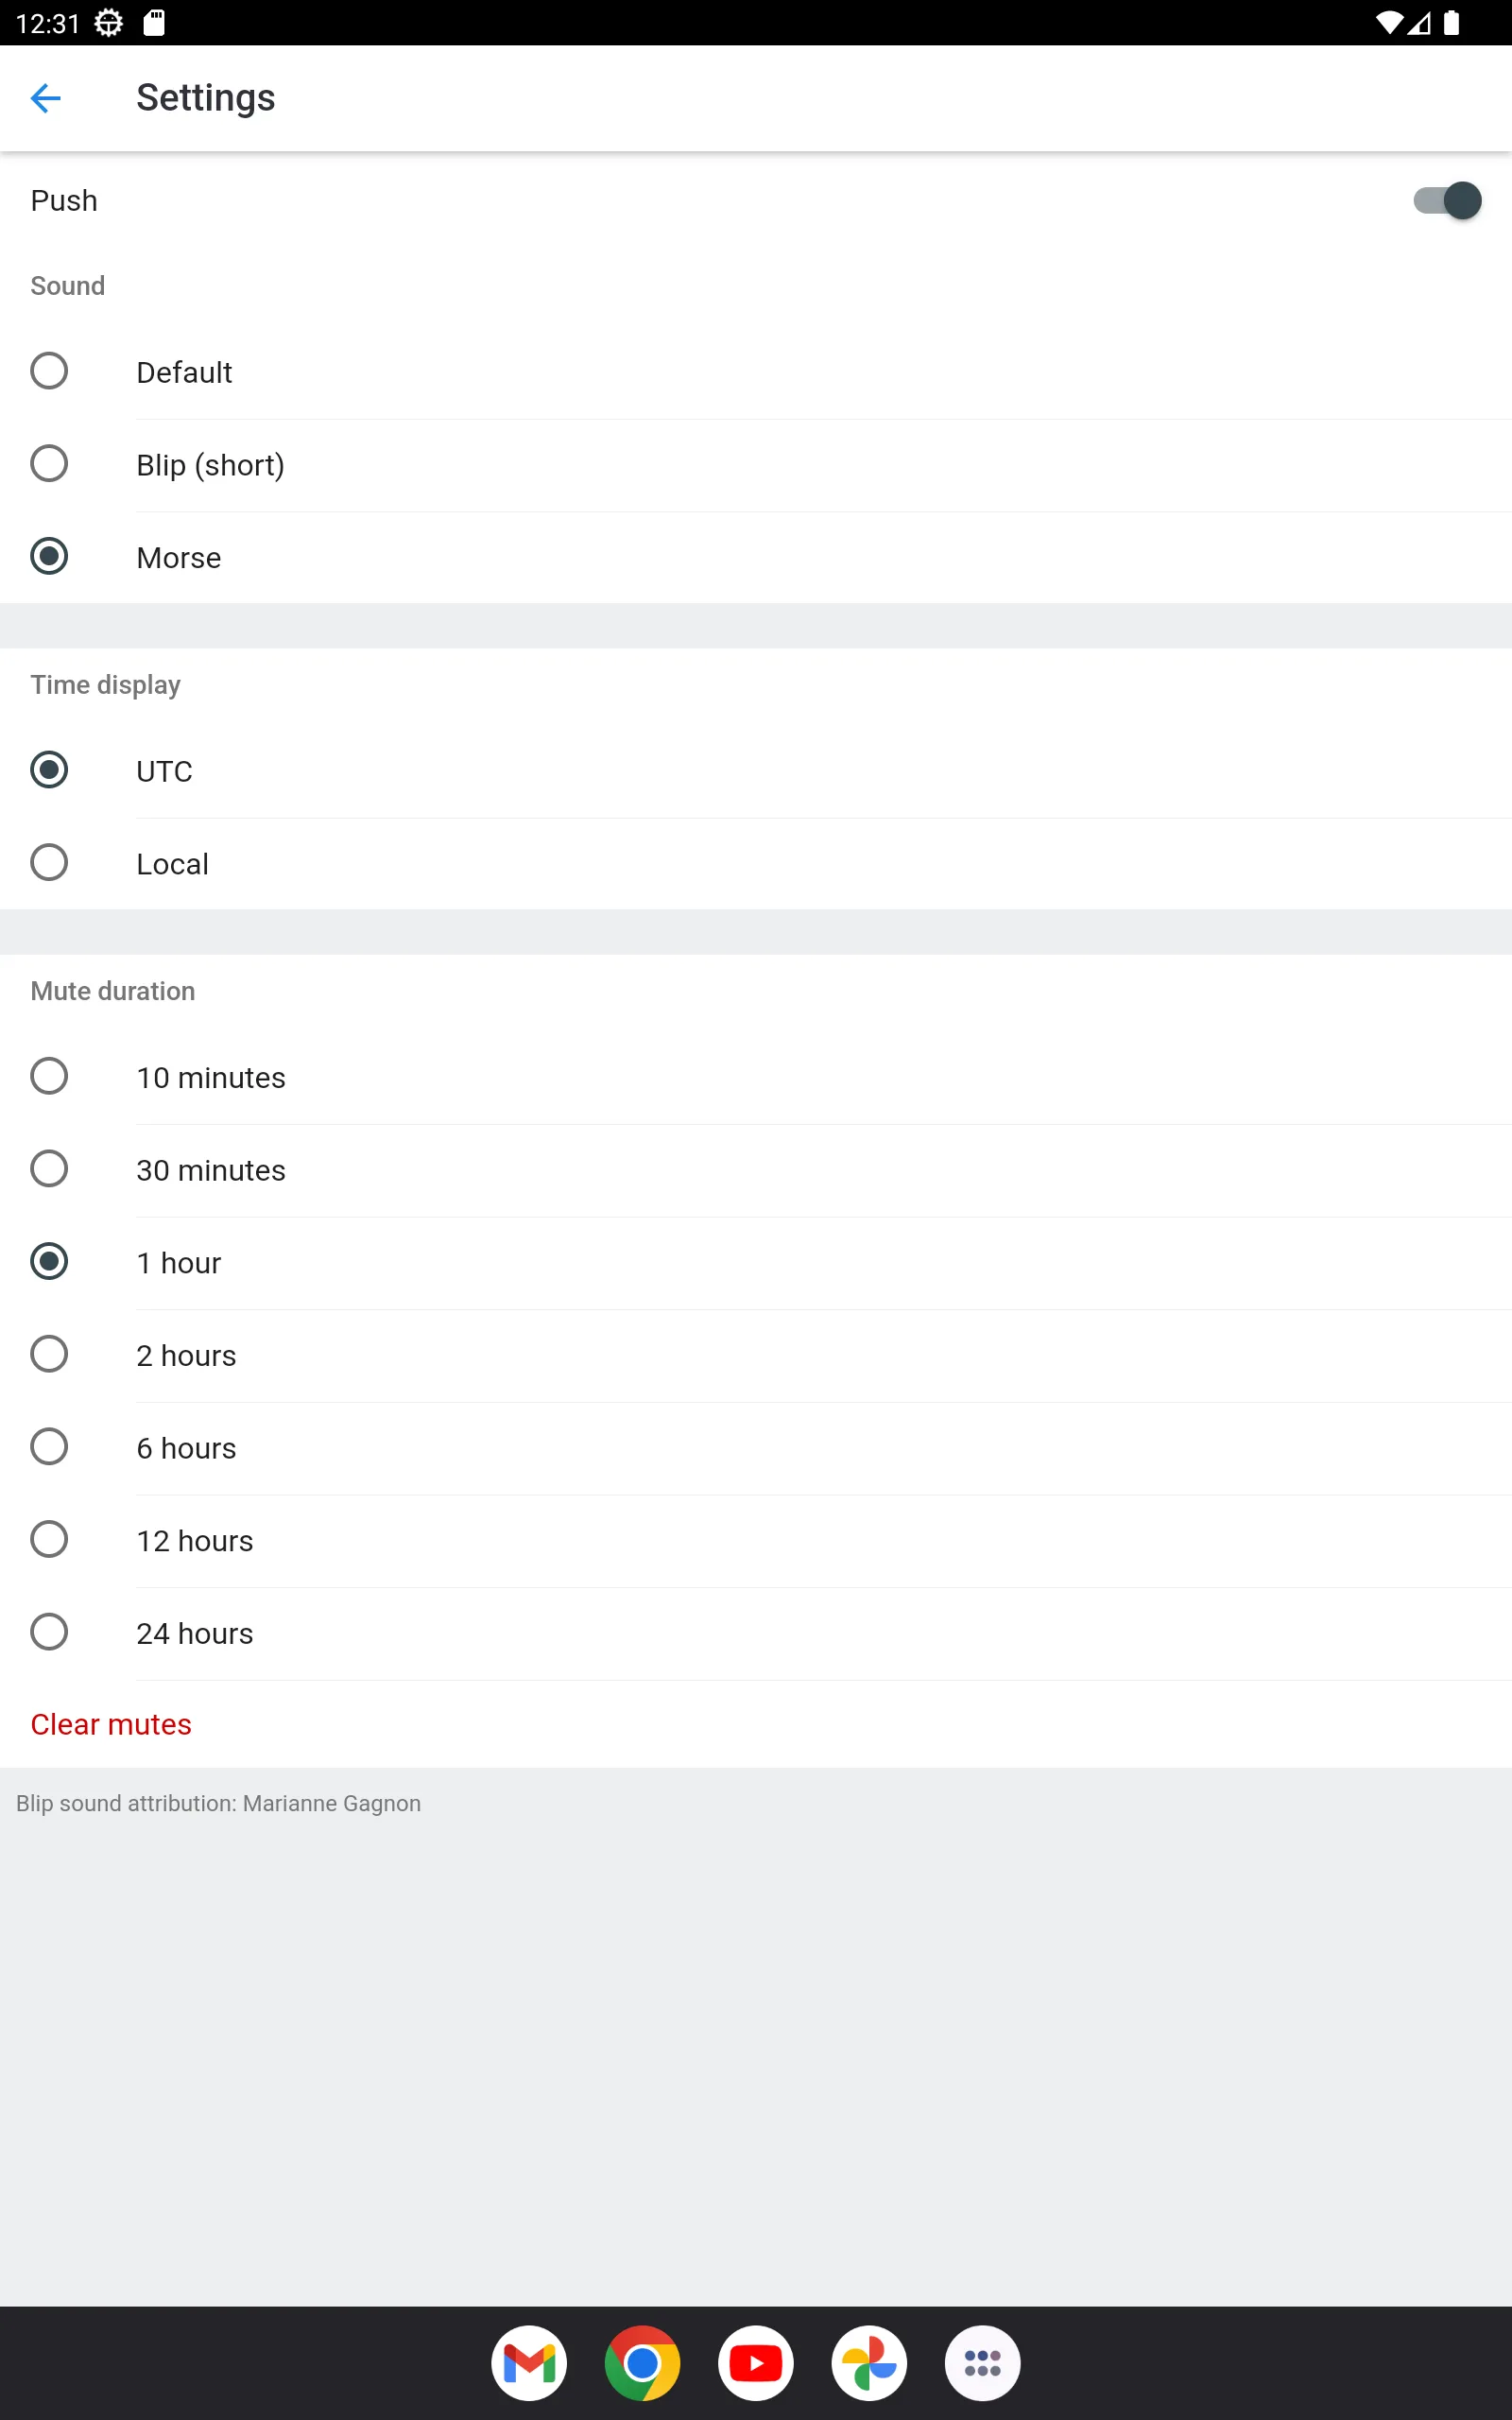Tap the Time display section header

coord(106,685)
